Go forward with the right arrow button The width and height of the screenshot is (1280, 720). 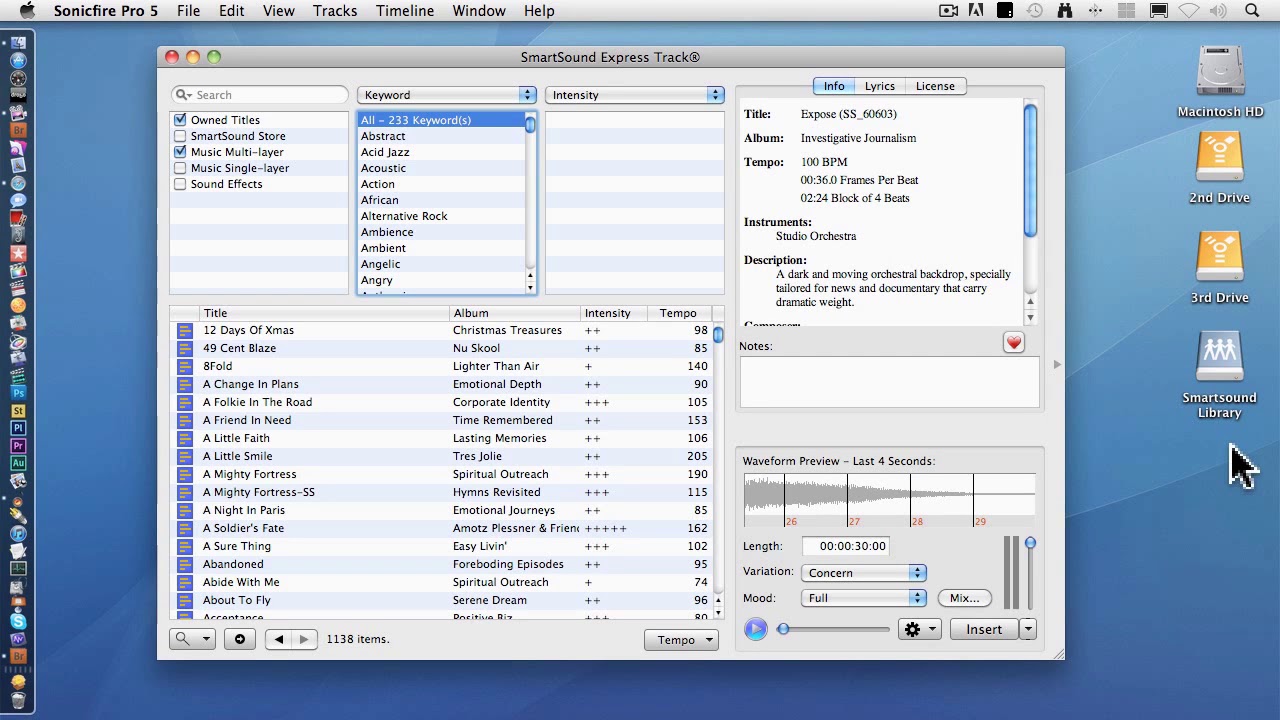[x=304, y=639]
